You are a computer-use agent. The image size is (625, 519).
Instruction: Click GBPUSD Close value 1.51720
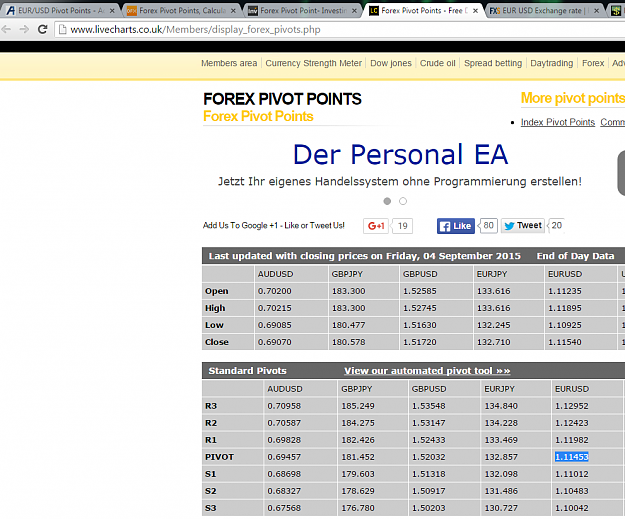click(420, 342)
